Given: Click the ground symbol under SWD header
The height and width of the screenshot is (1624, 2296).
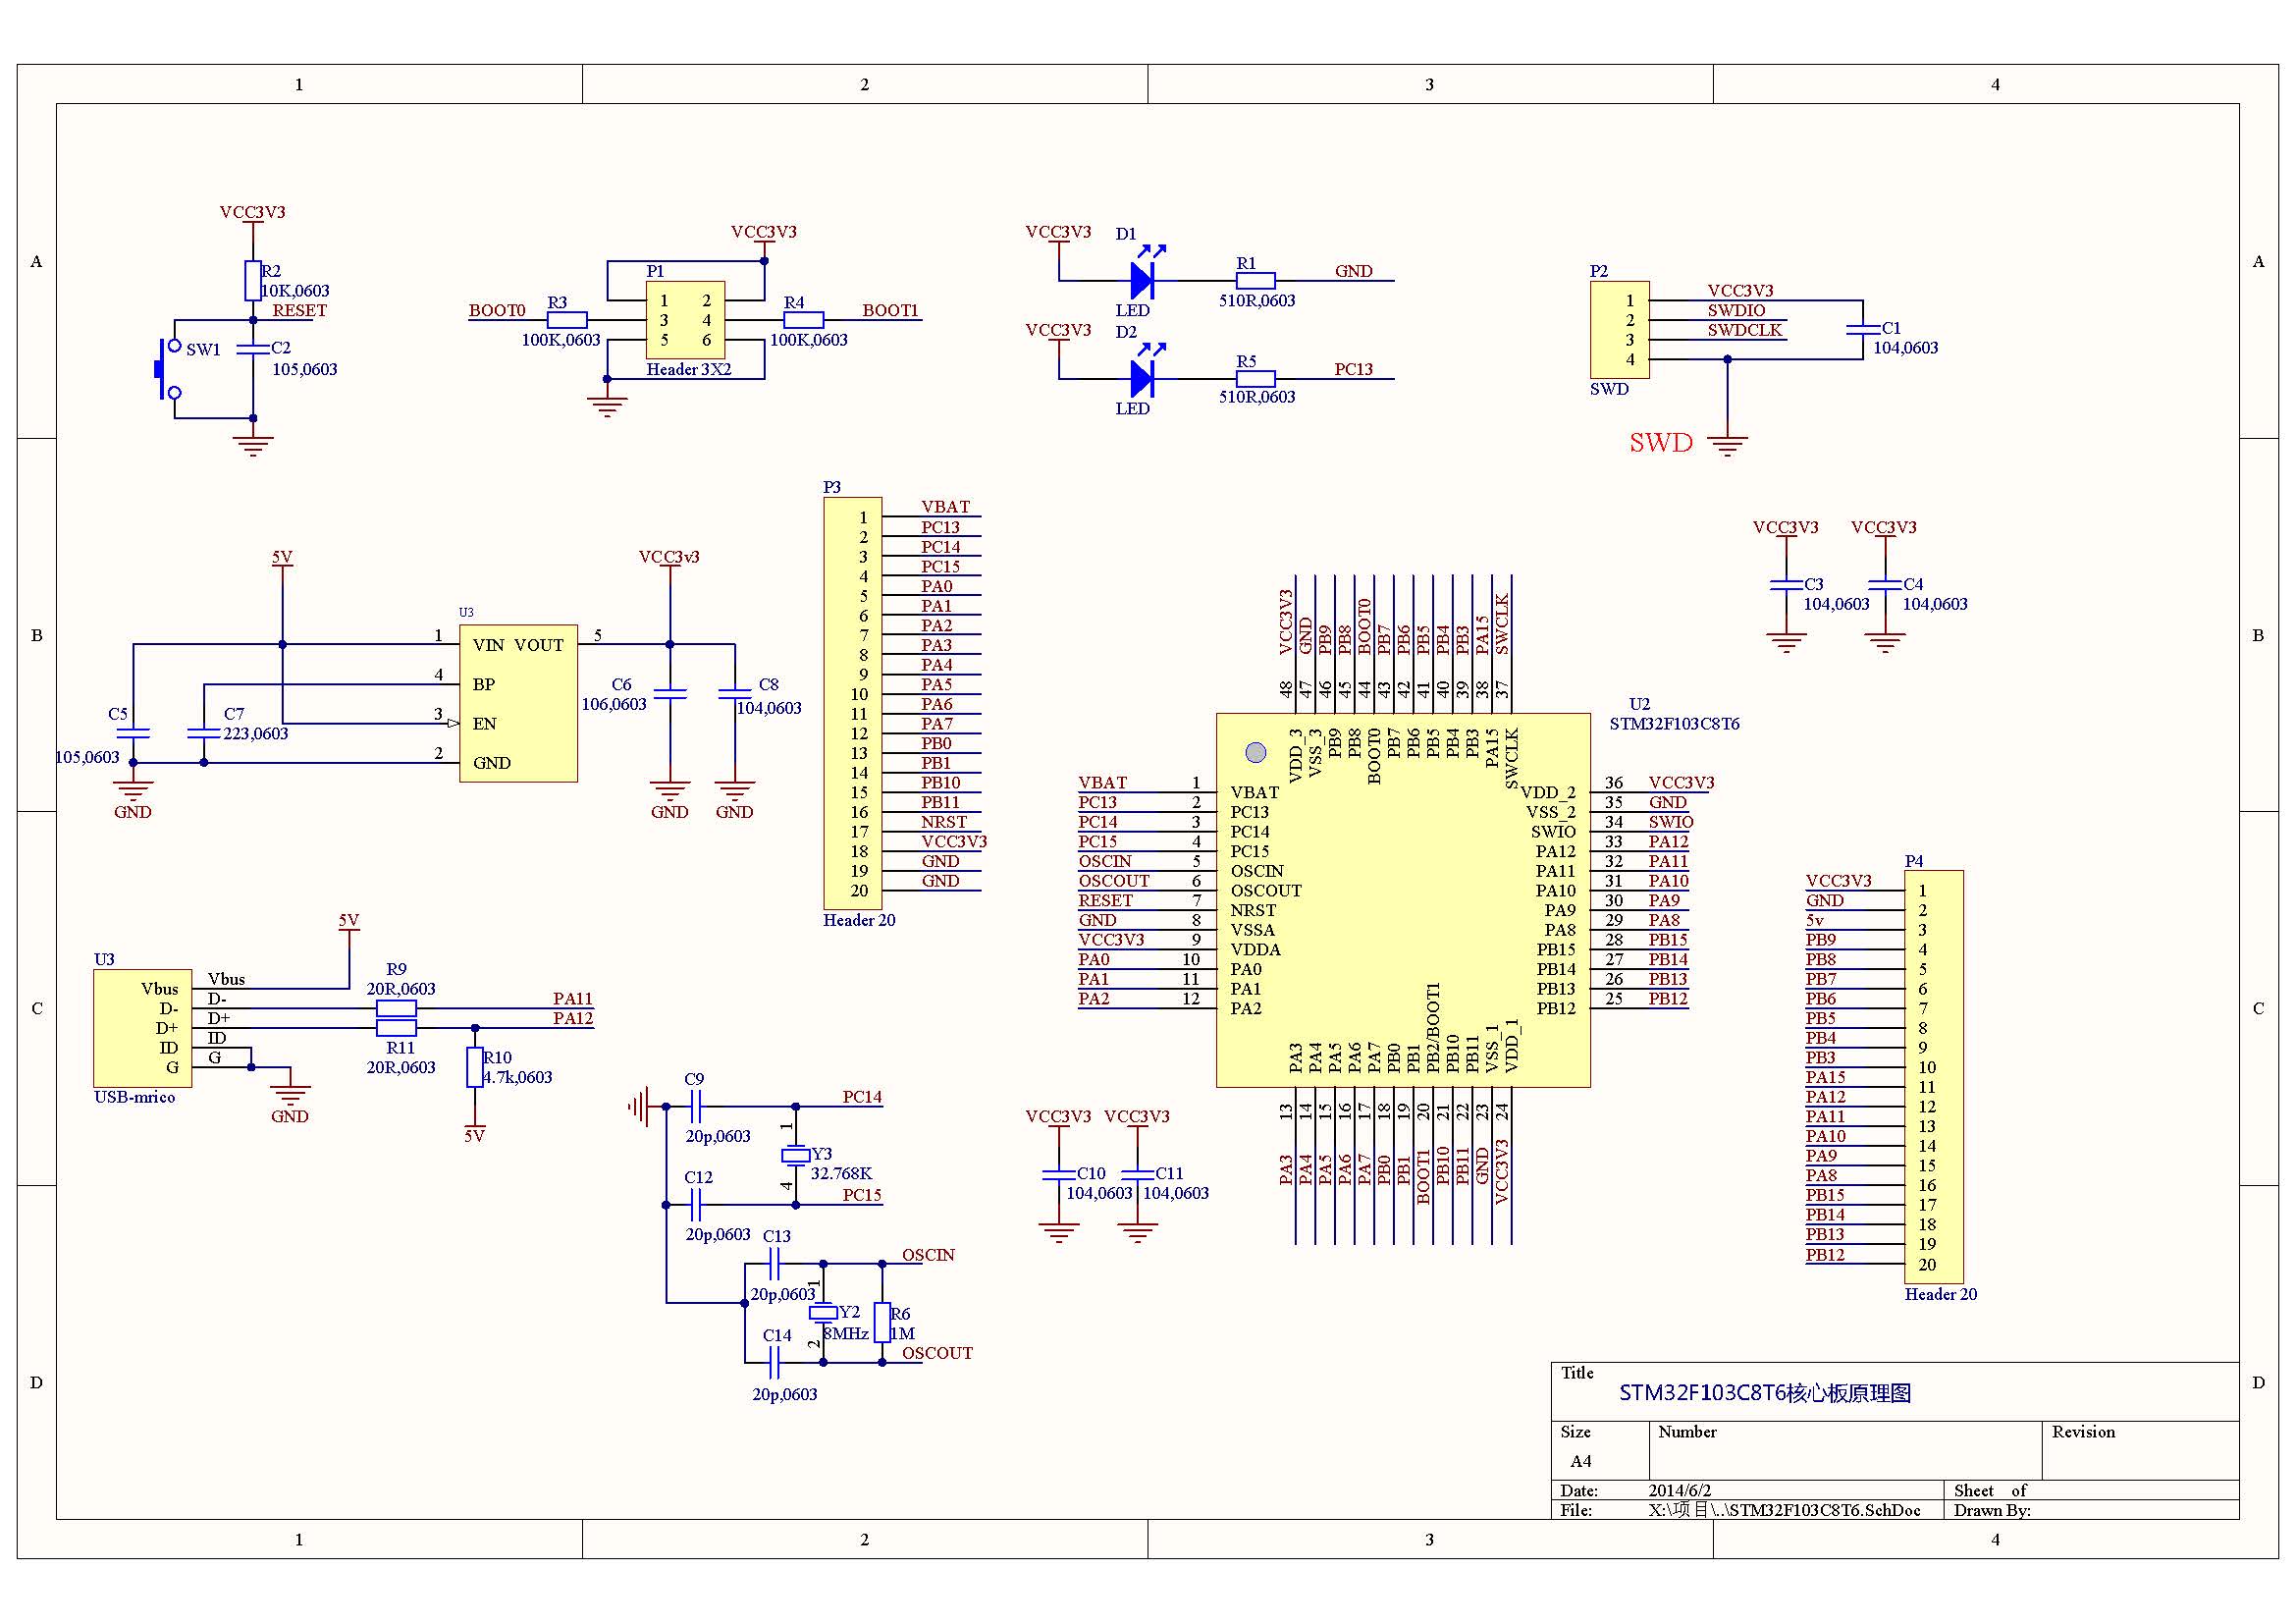Looking at the screenshot, I should [x=1727, y=444].
